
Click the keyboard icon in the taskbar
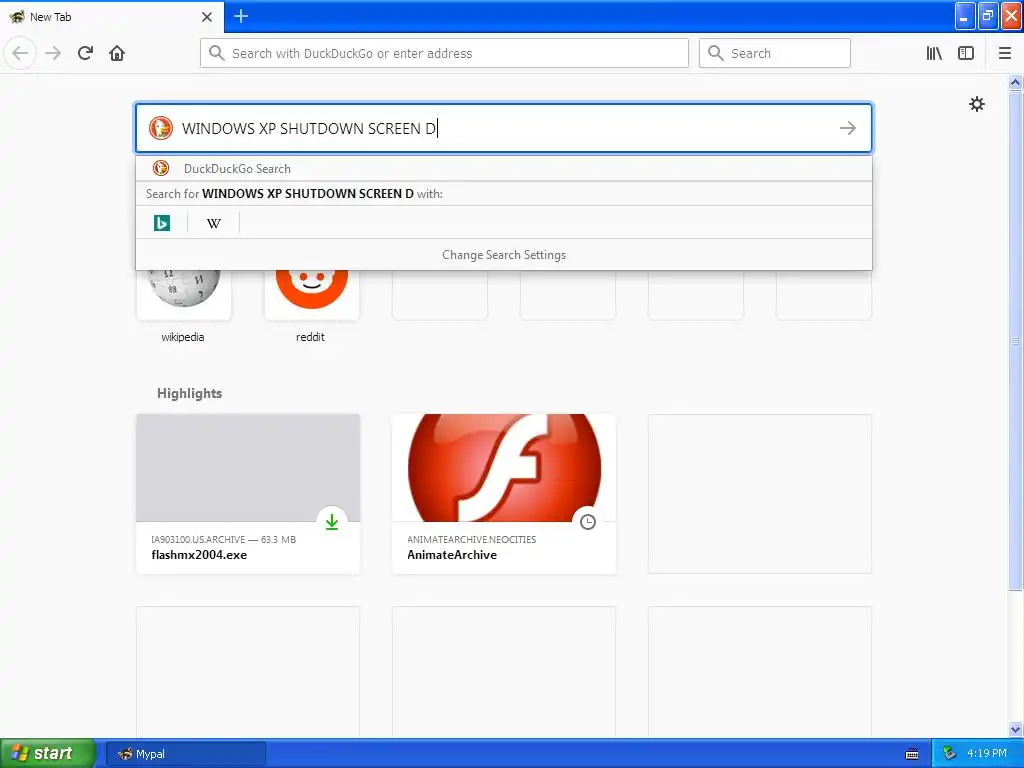click(x=912, y=754)
